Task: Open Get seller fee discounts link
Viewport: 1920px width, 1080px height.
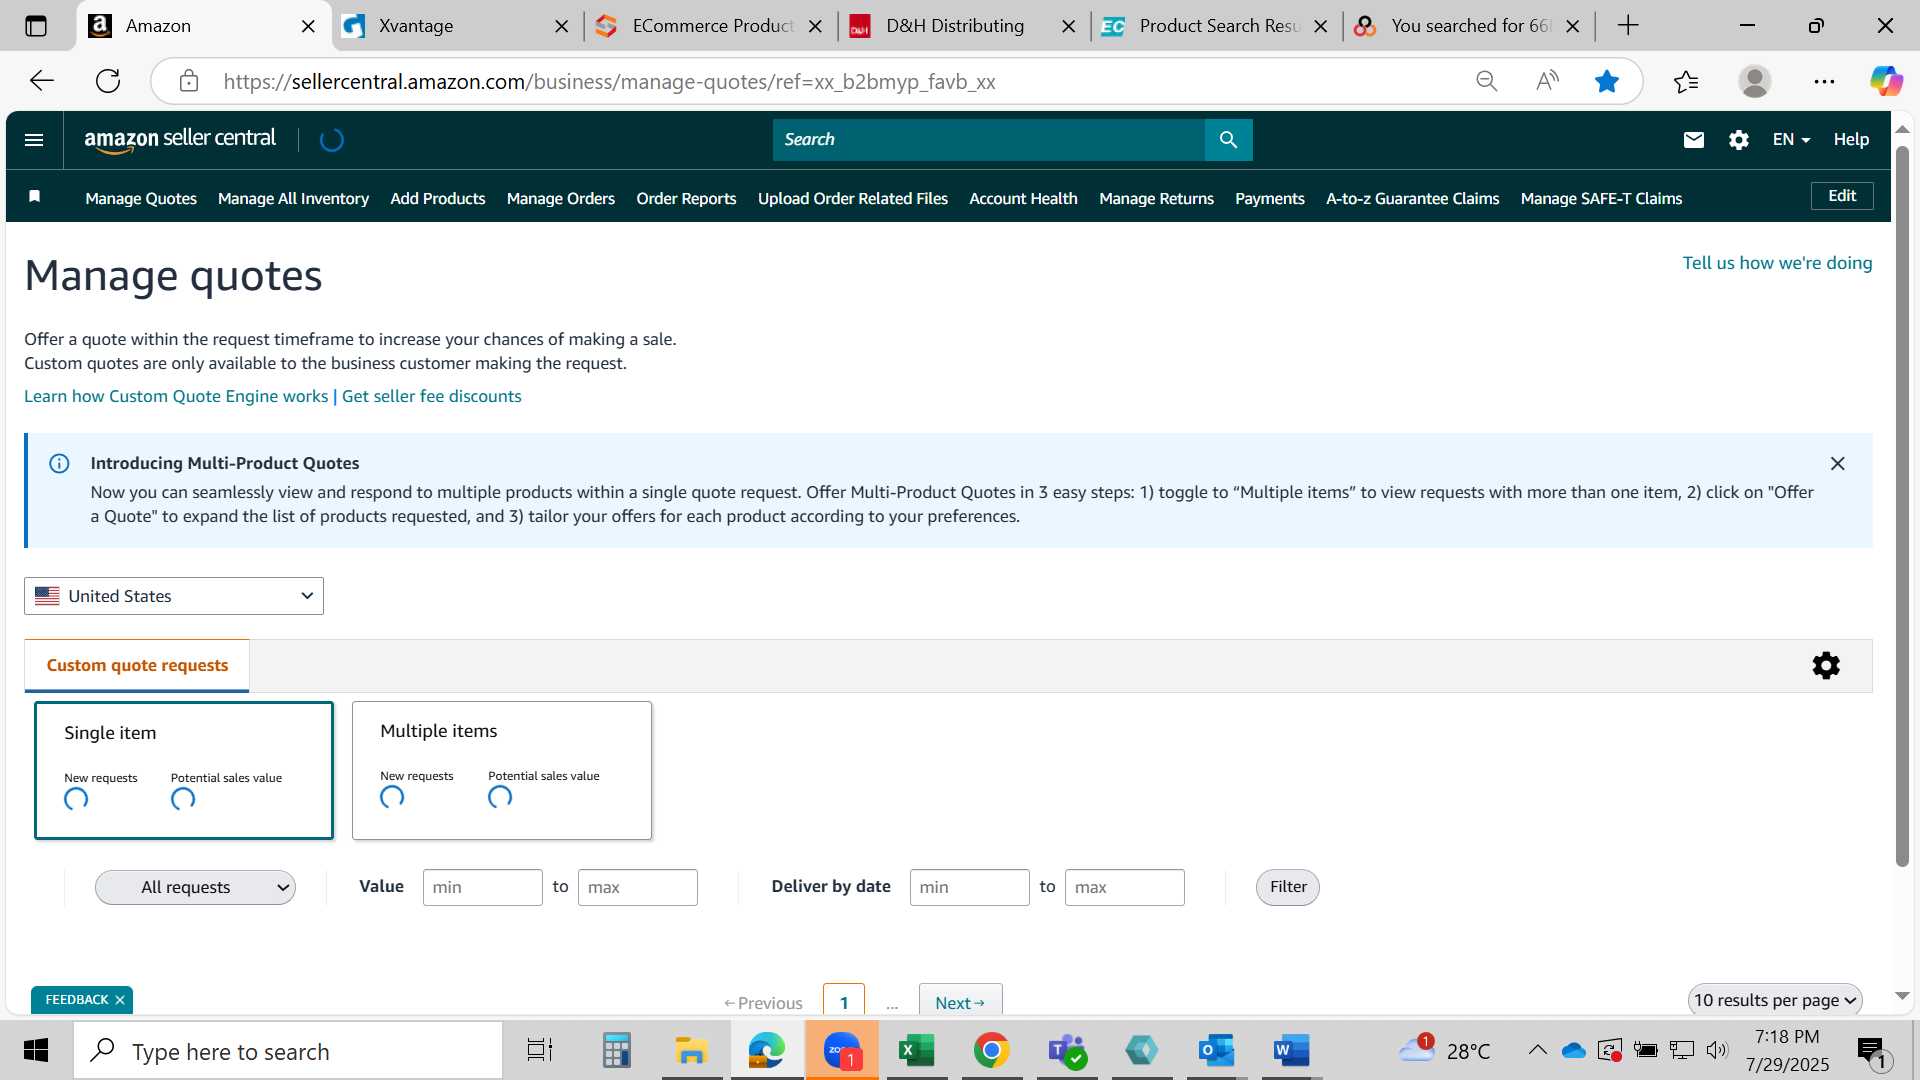Action: pyautogui.click(x=432, y=396)
